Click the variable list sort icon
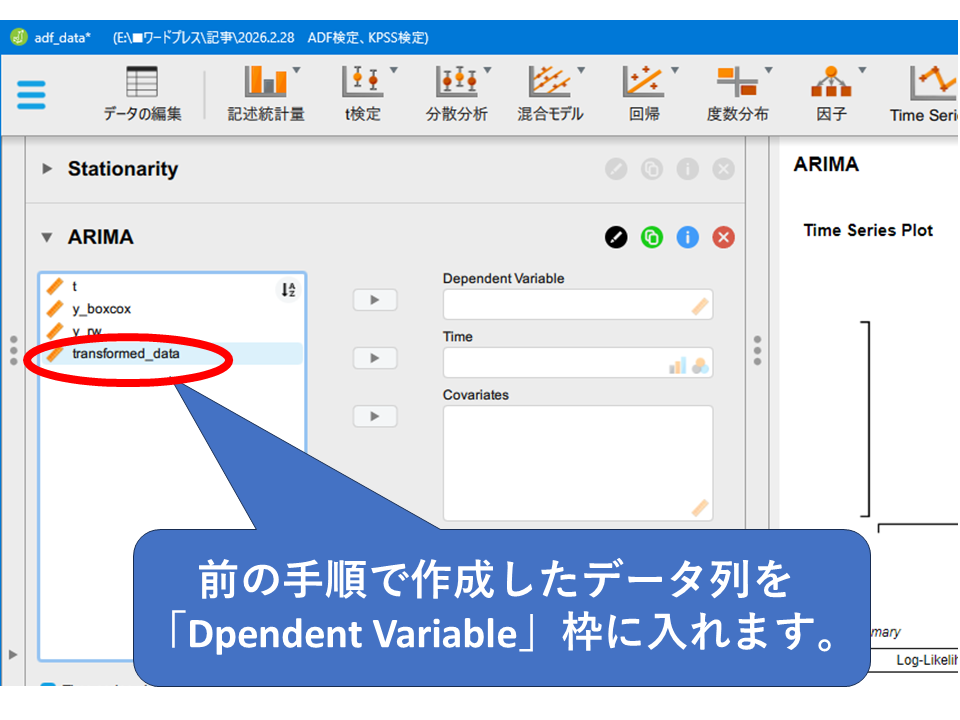The width and height of the screenshot is (960, 720). 288,290
